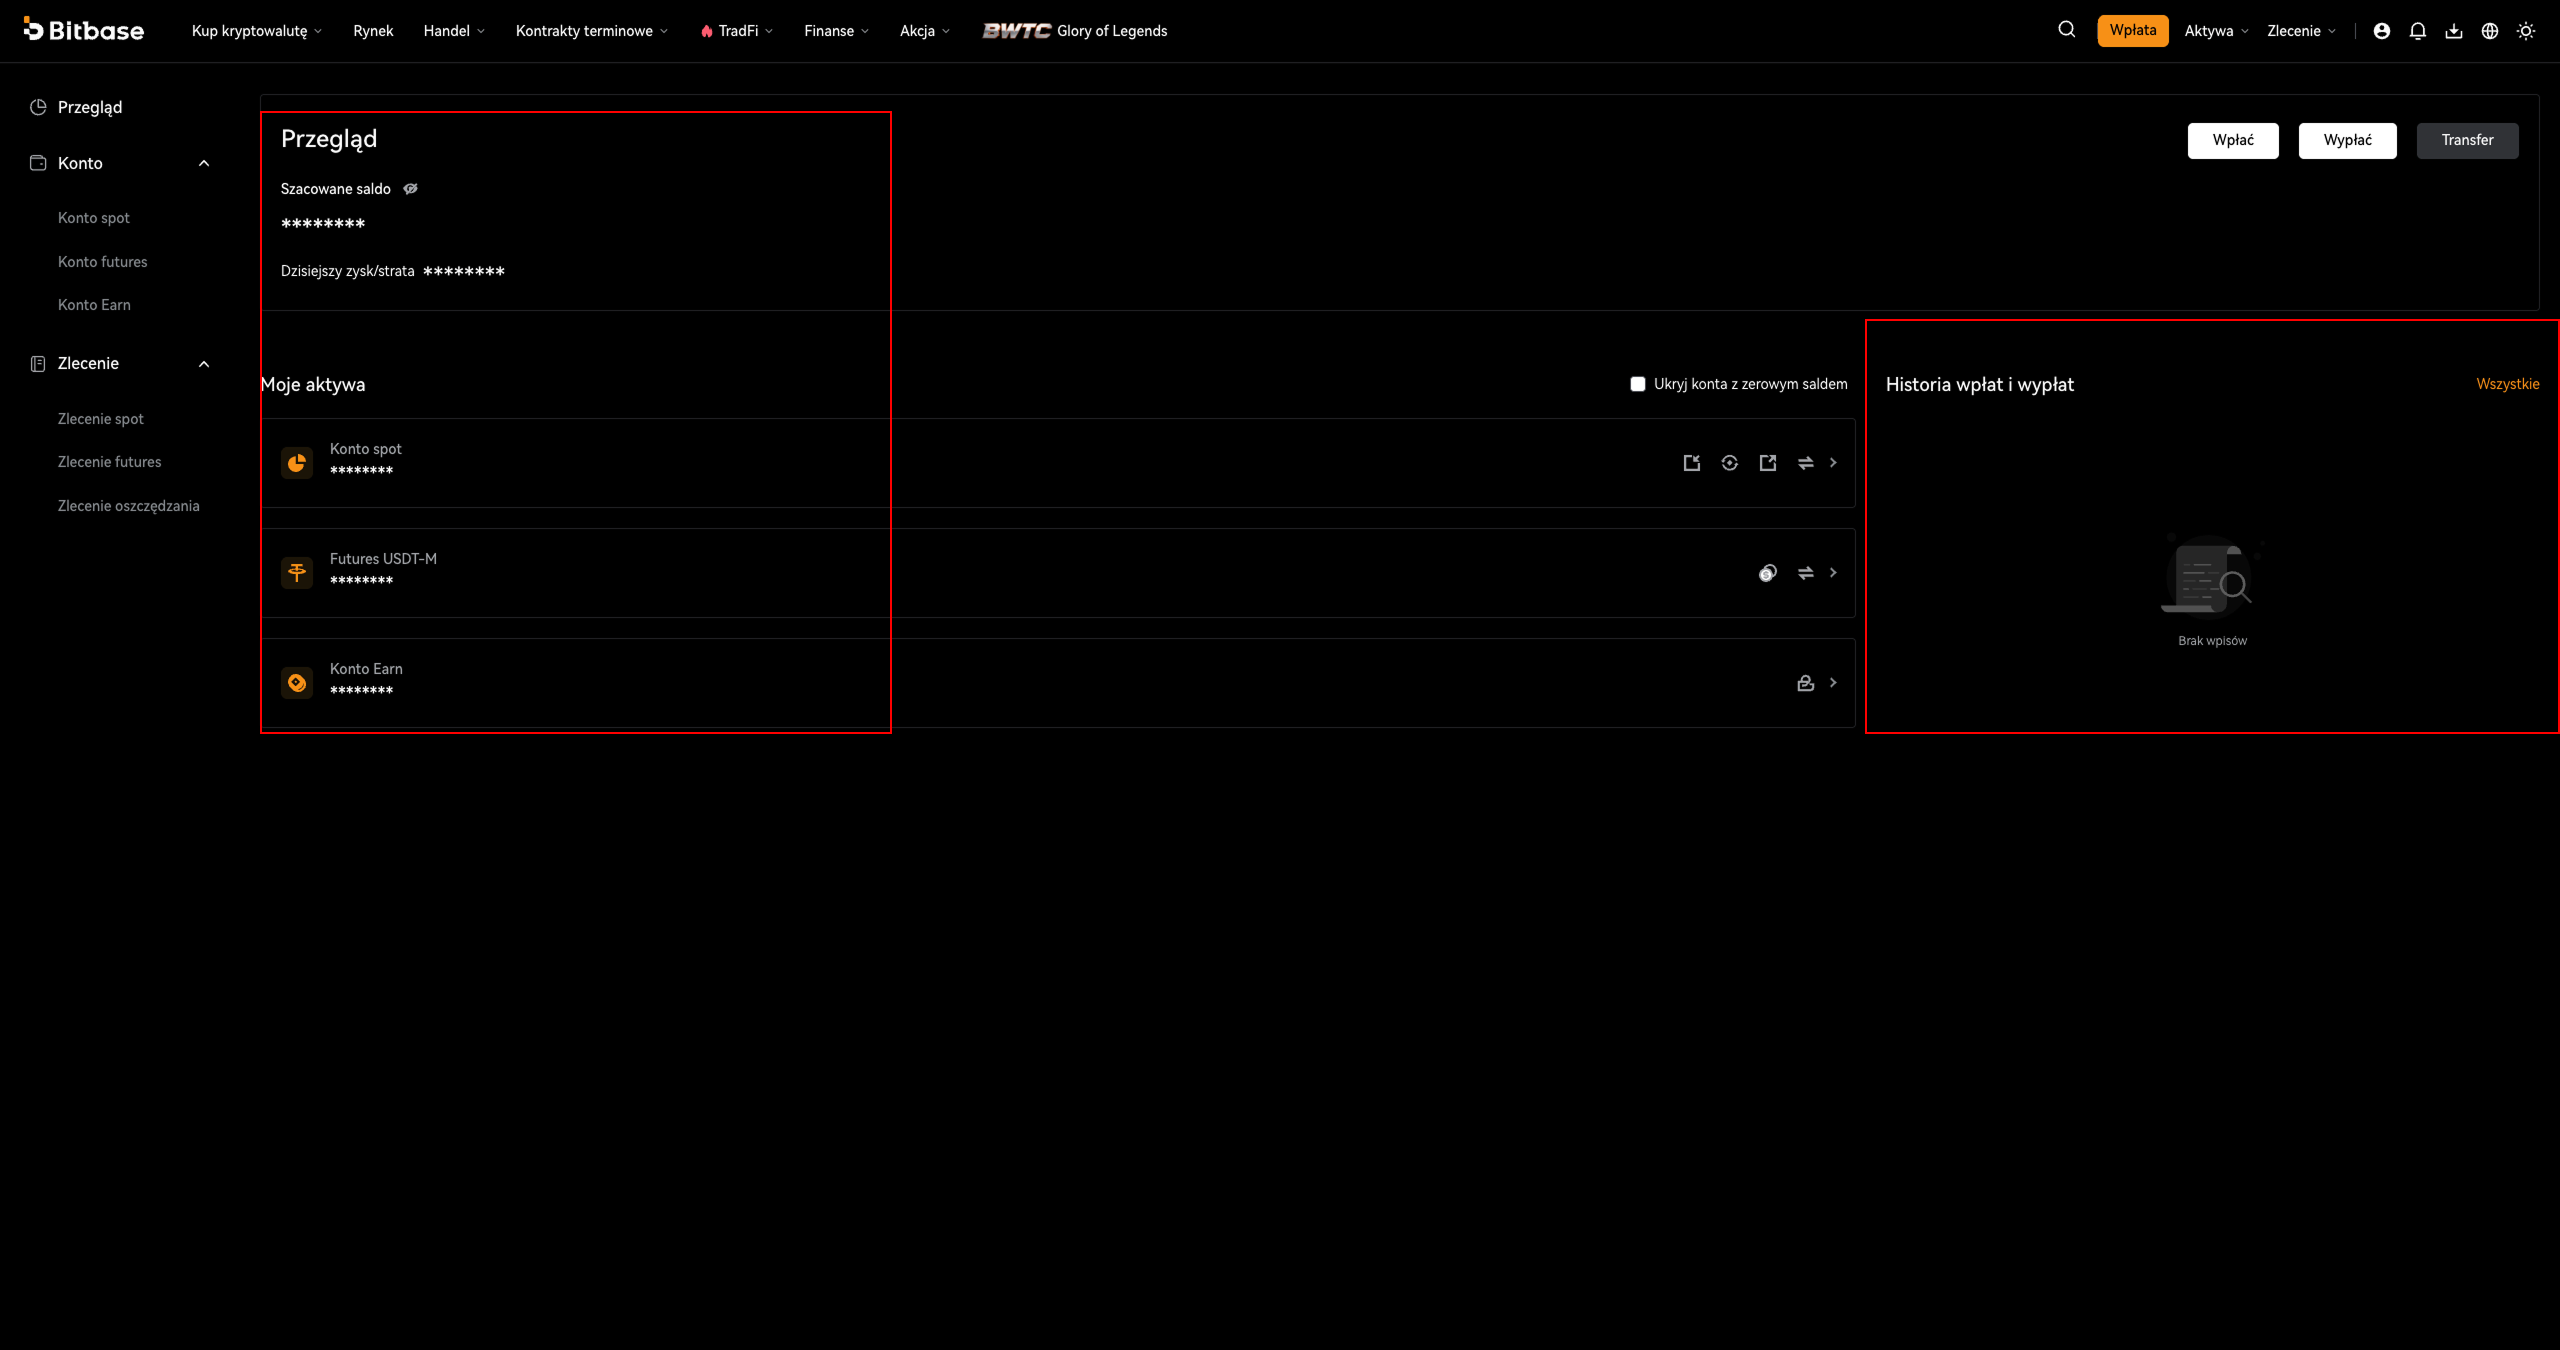Image resolution: width=2560 pixels, height=1350 pixels.
Task: Click withdraw icon in Konto spot row
Action: pos(1768,463)
